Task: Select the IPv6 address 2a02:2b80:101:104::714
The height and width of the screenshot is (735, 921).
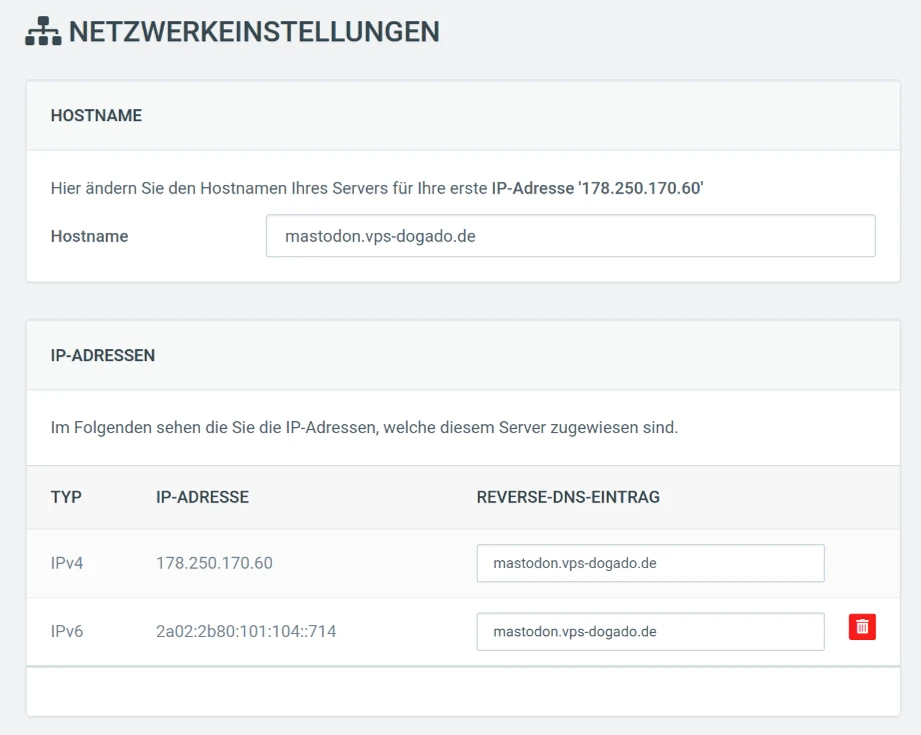Action: (x=246, y=631)
